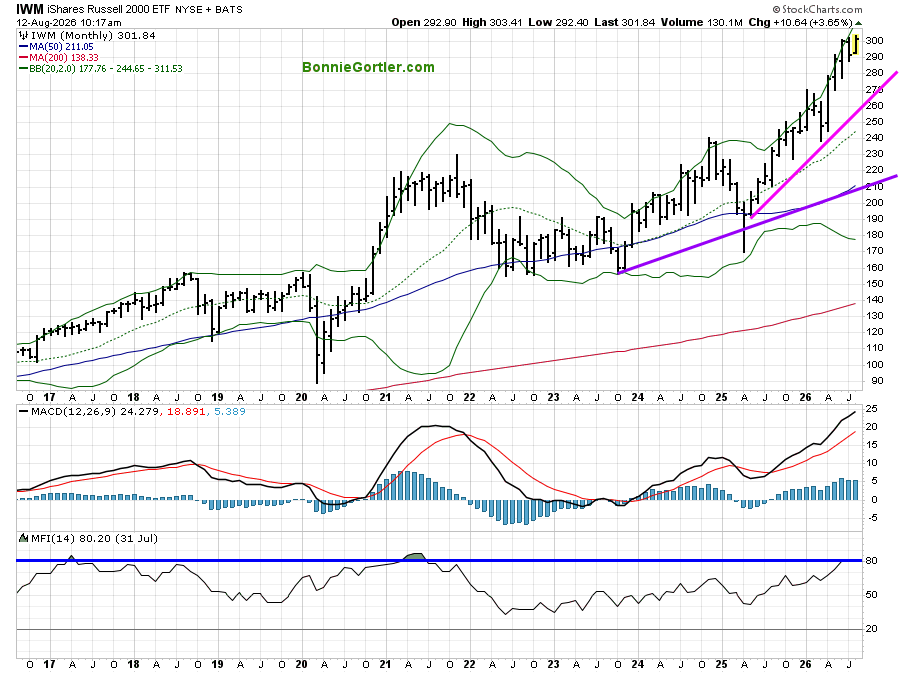Click the copyright icon beside StockCharts.com
This screenshot has height=673, width=900.
777,9
